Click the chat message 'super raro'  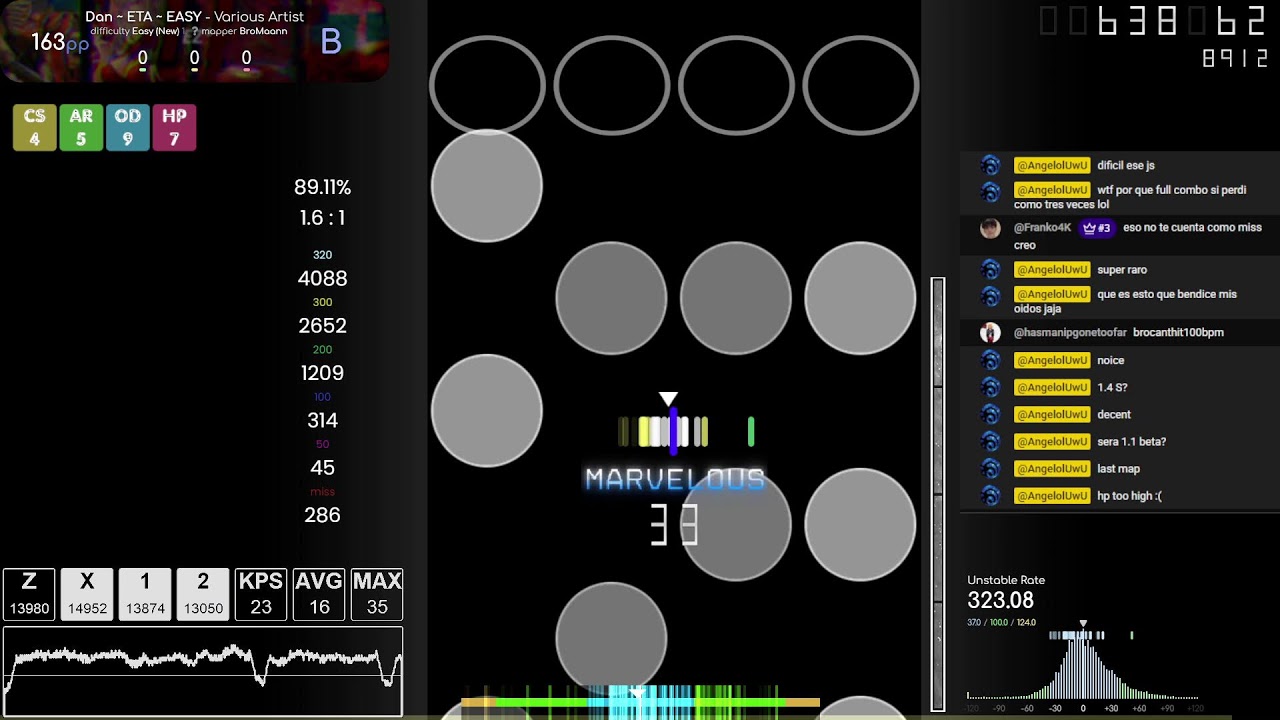point(1122,270)
